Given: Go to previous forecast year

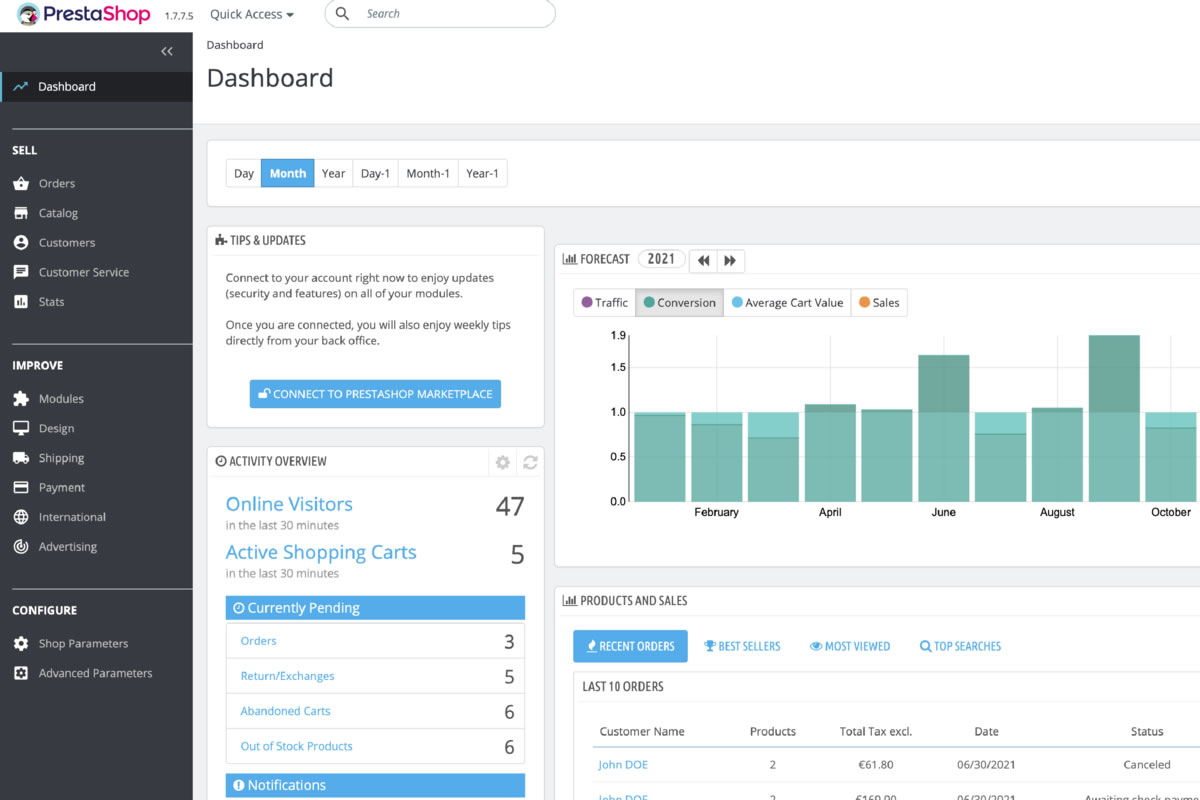Looking at the screenshot, I should 704,260.
